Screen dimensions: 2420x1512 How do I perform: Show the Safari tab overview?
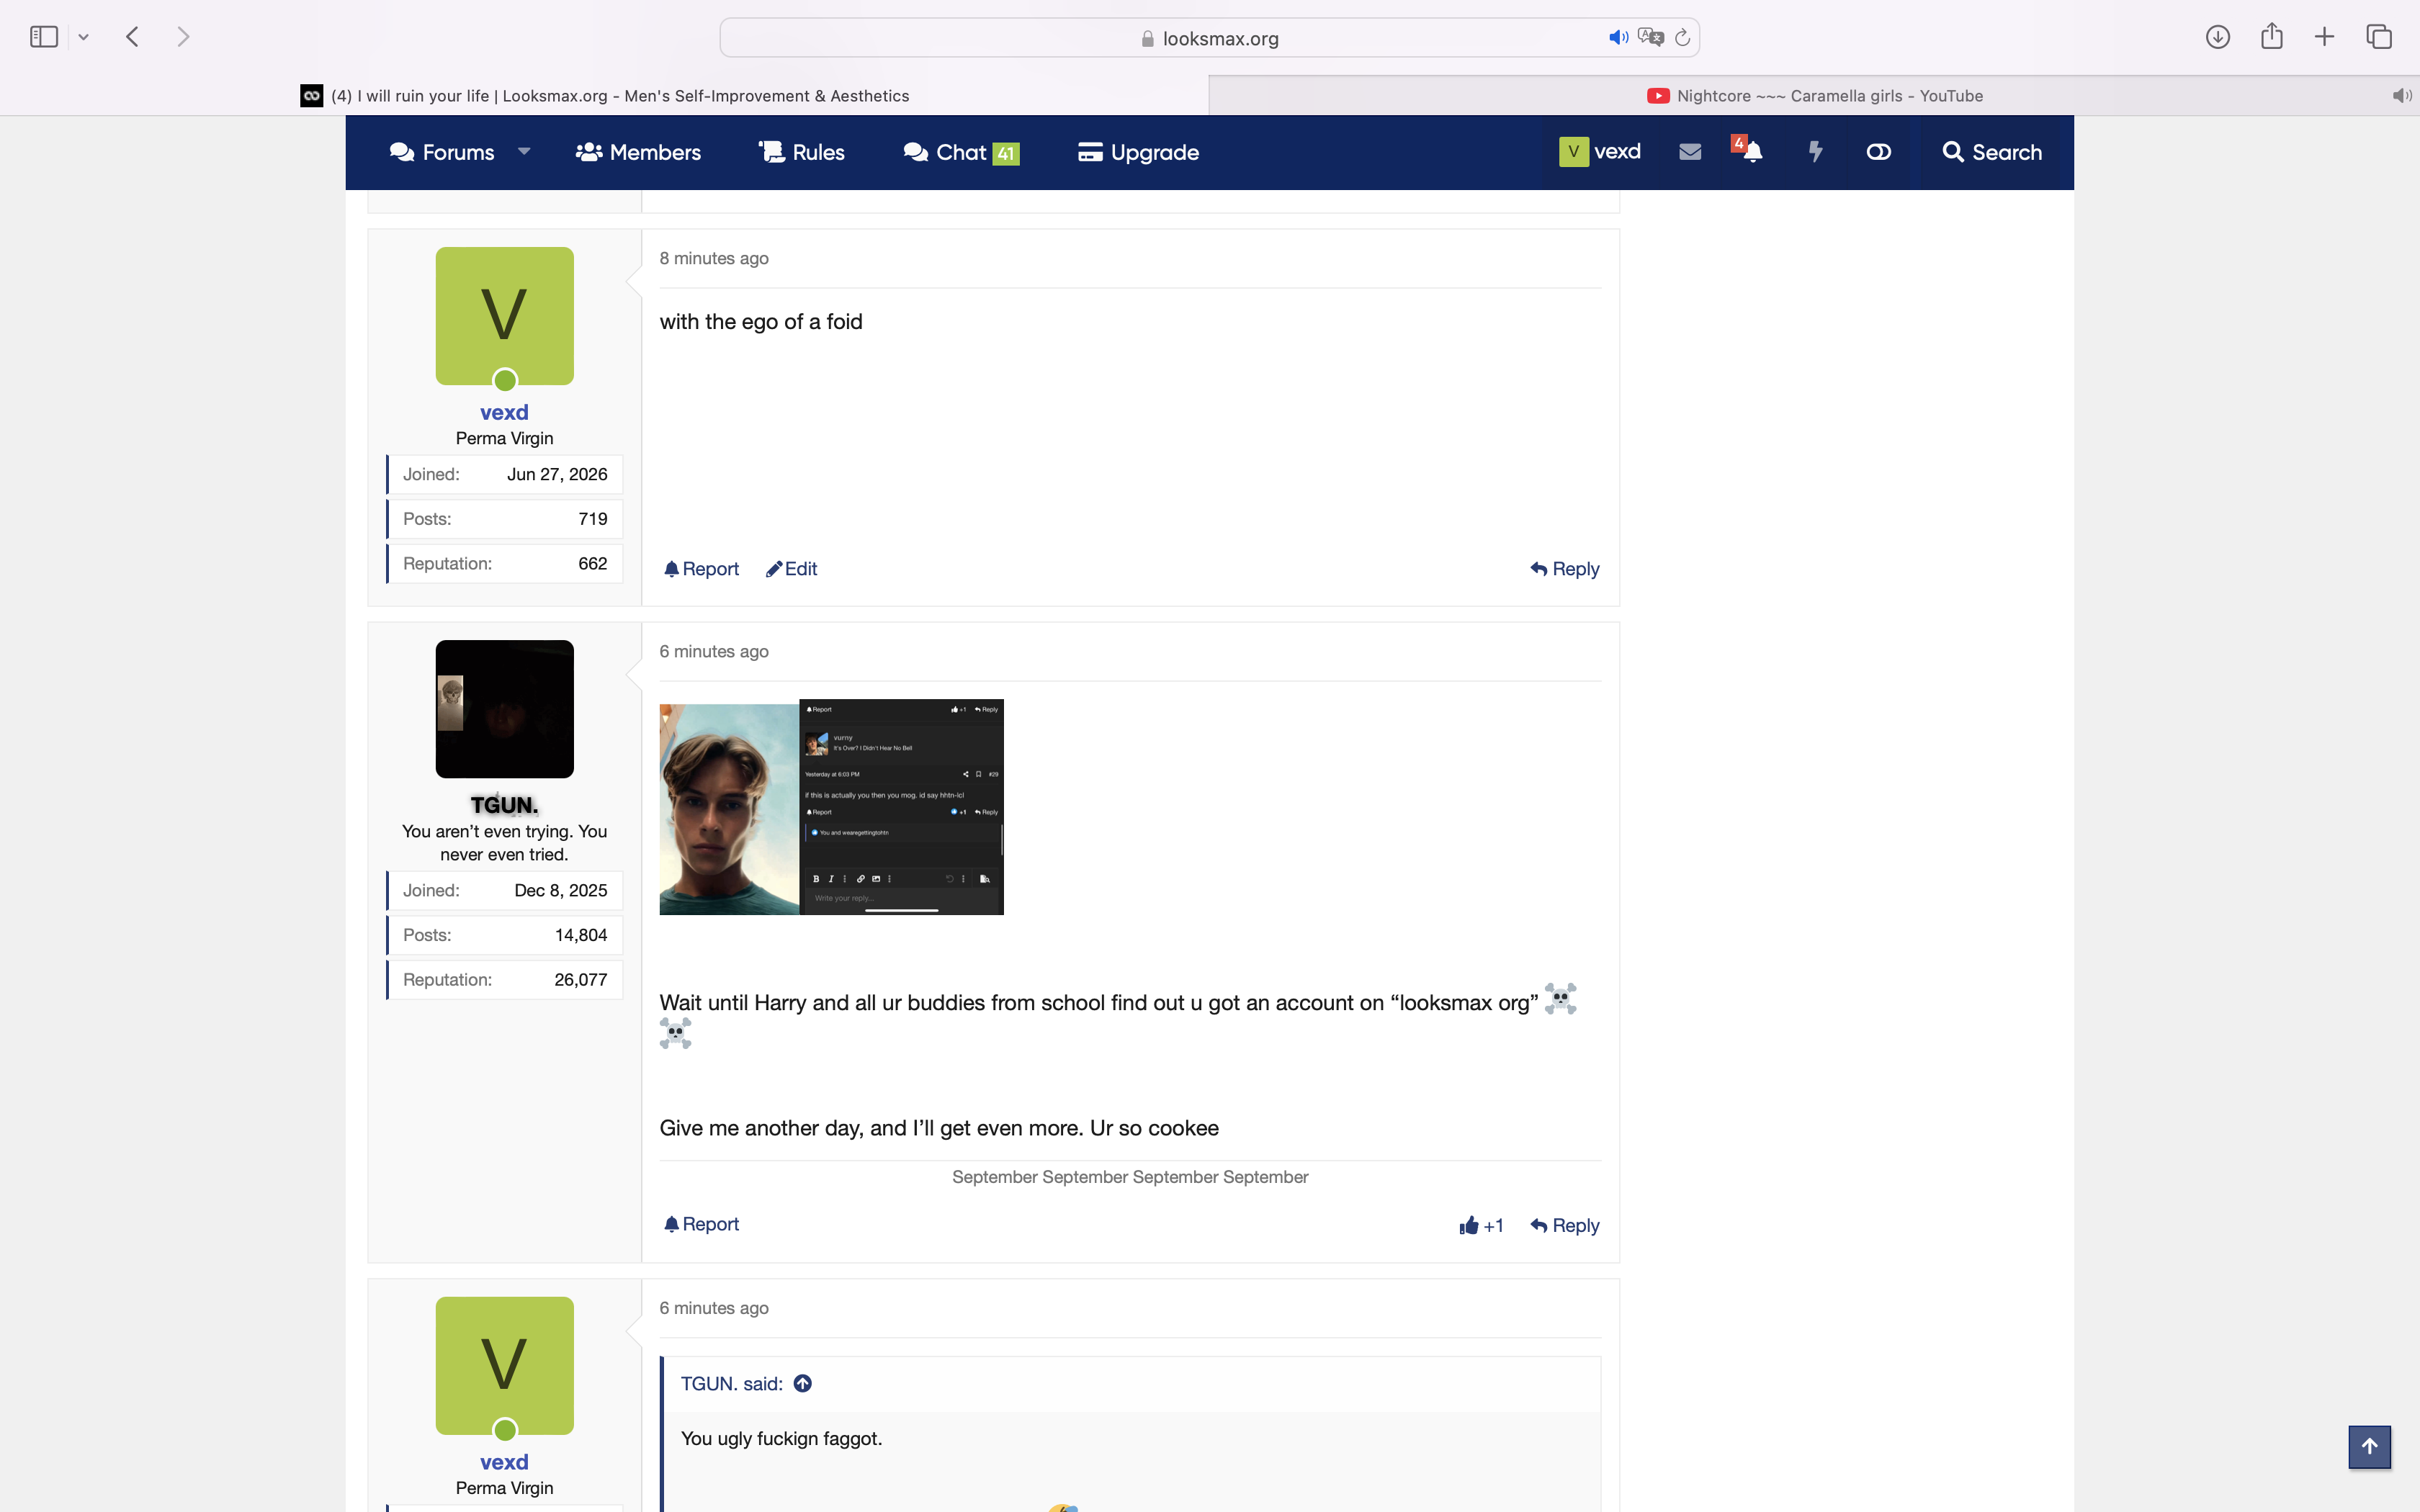click(2379, 37)
